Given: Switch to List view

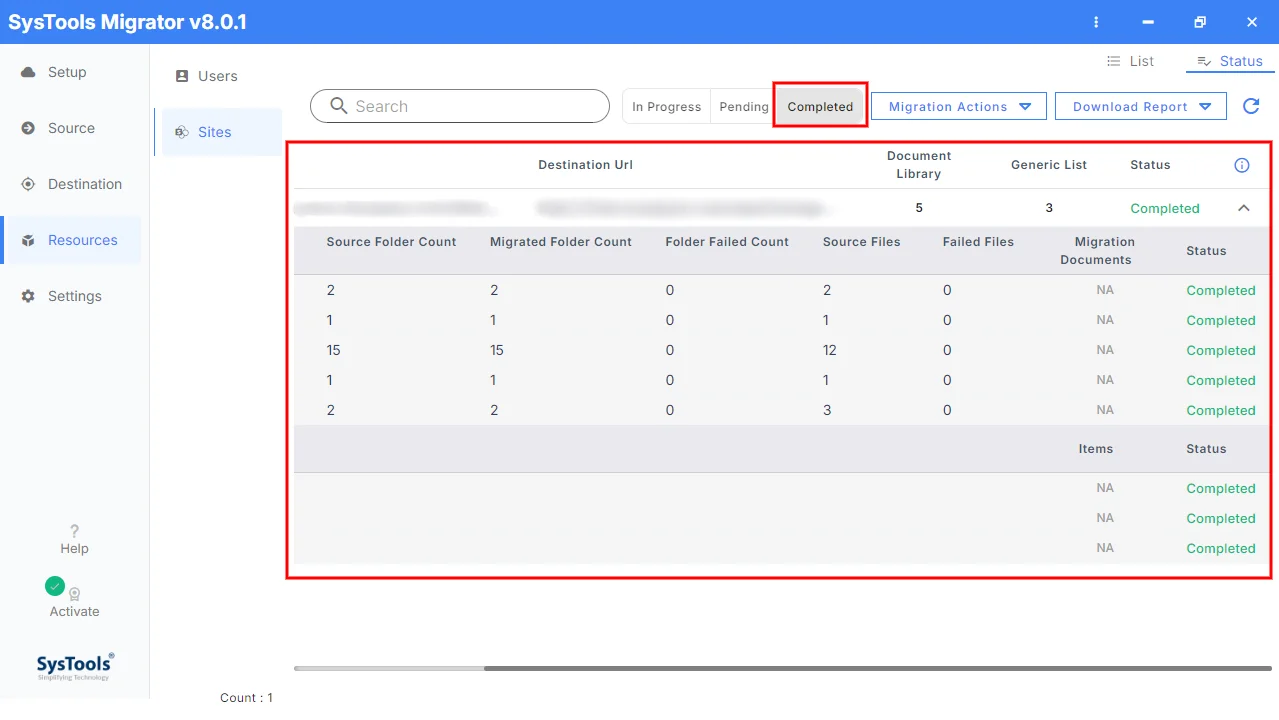Looking at the screenshot, I should [x=1130, y=61].
